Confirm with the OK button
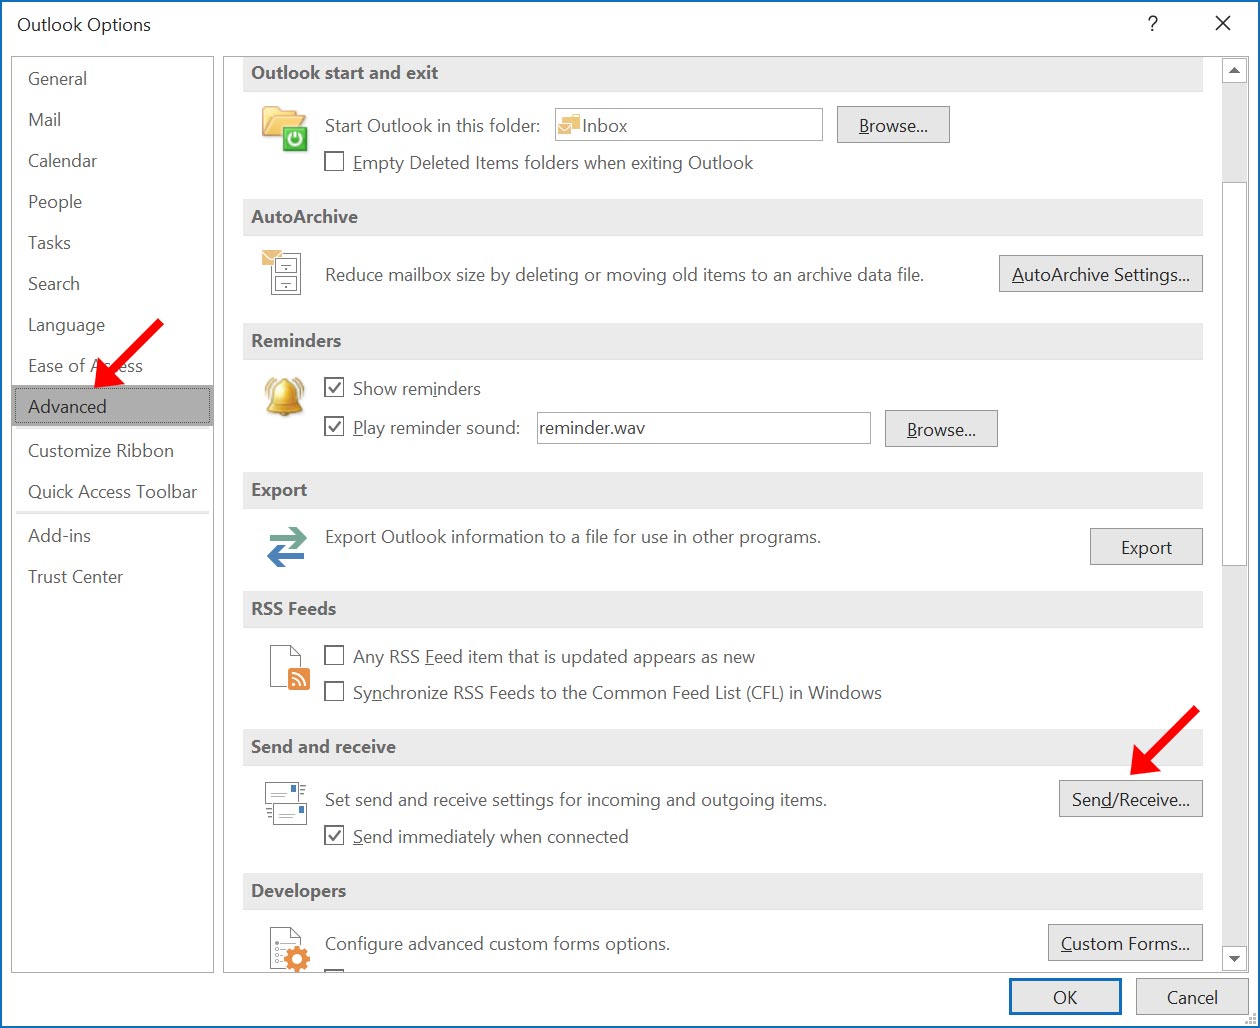 pos(1065,997)
